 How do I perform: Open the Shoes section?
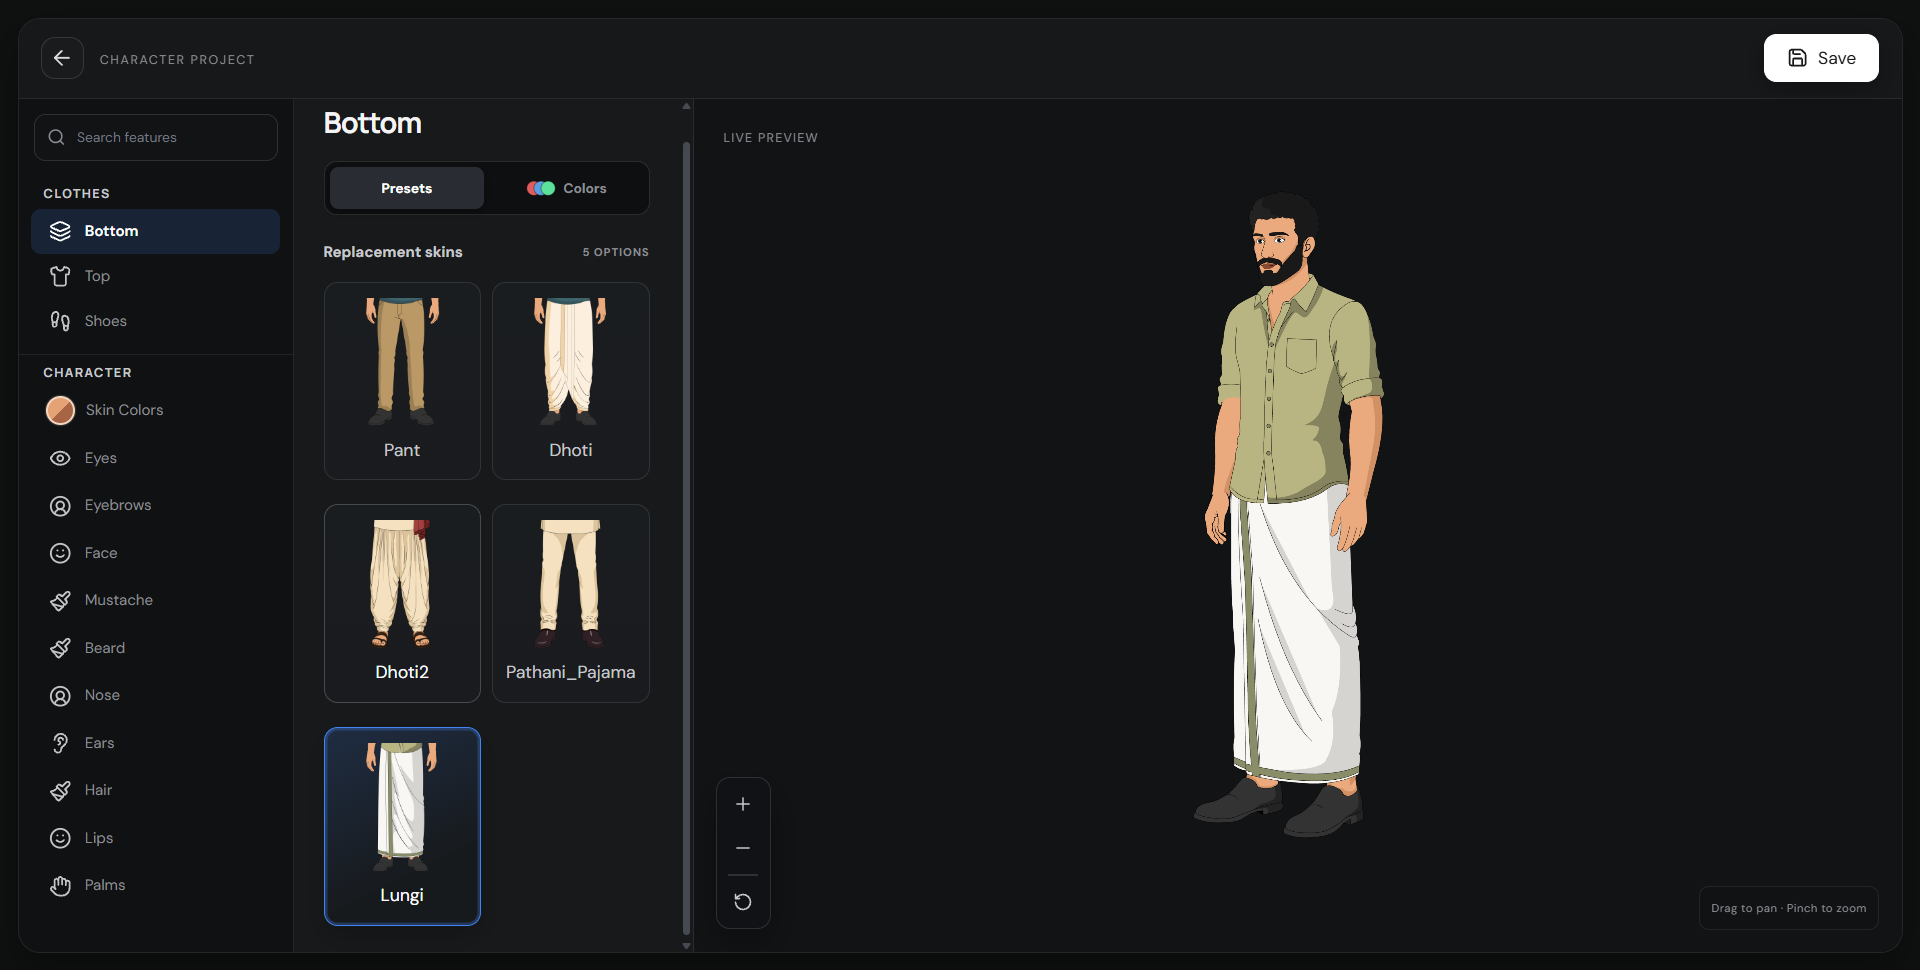pos(156,321)
